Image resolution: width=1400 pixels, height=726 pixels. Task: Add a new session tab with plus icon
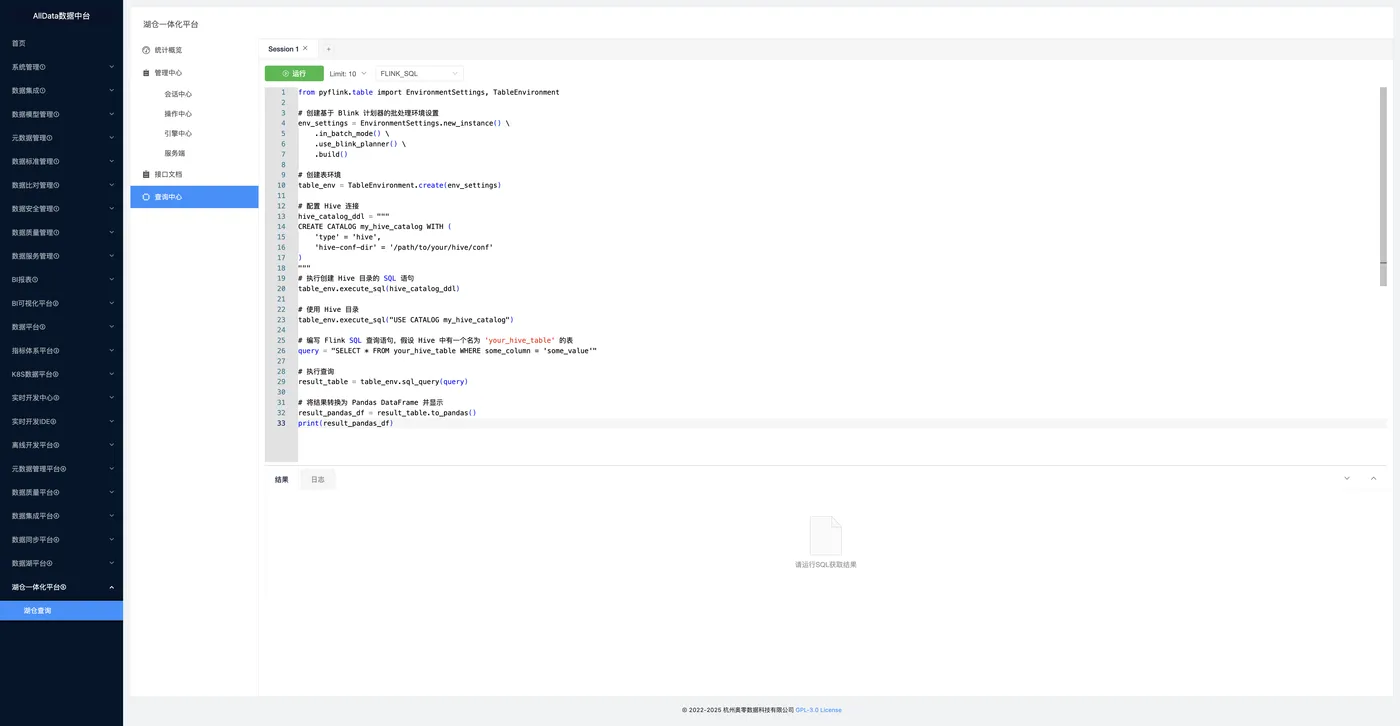pyautogui.click(x=328, y=49)
